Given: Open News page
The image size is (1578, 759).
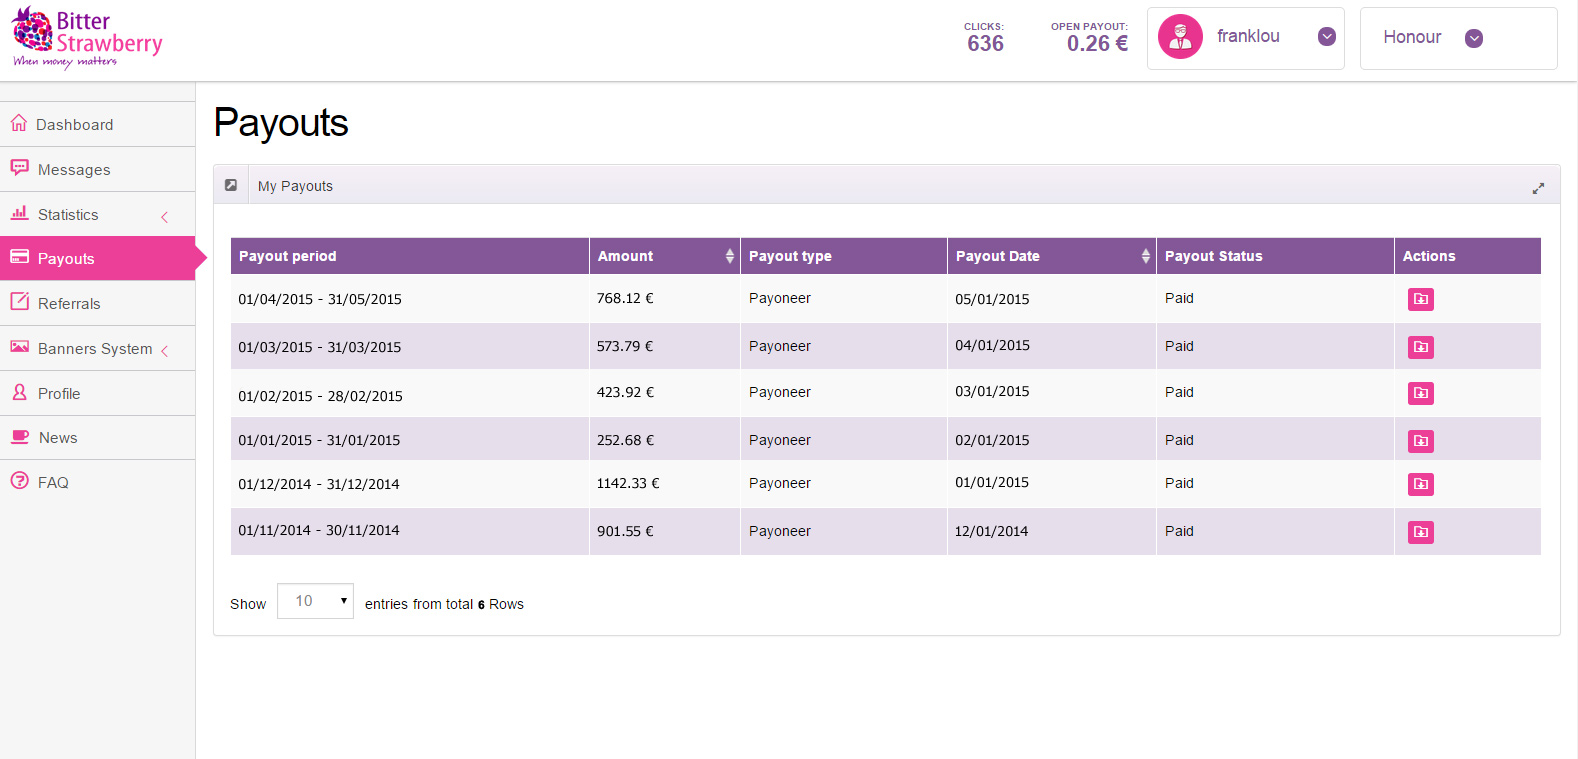Looking at the screenshot, I should click(98, 438).
